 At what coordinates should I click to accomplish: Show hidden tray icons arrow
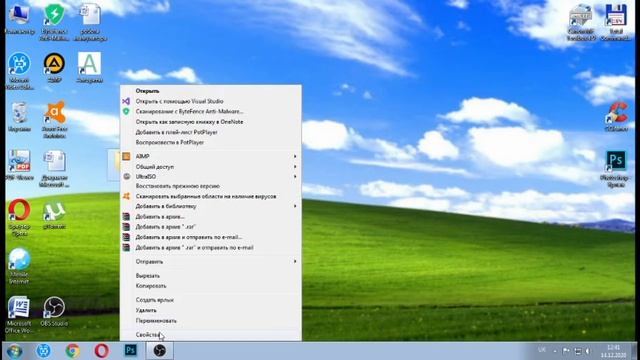[x=555, y=351]
